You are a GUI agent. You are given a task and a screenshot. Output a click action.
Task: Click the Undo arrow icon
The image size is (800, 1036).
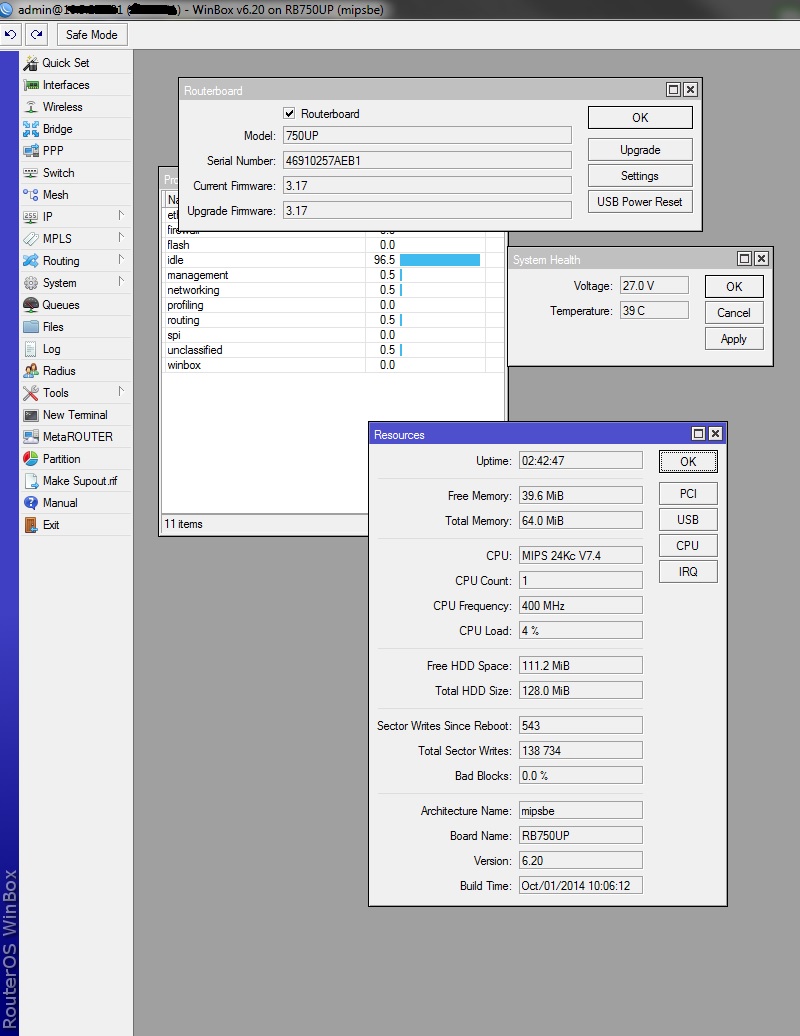11,34
